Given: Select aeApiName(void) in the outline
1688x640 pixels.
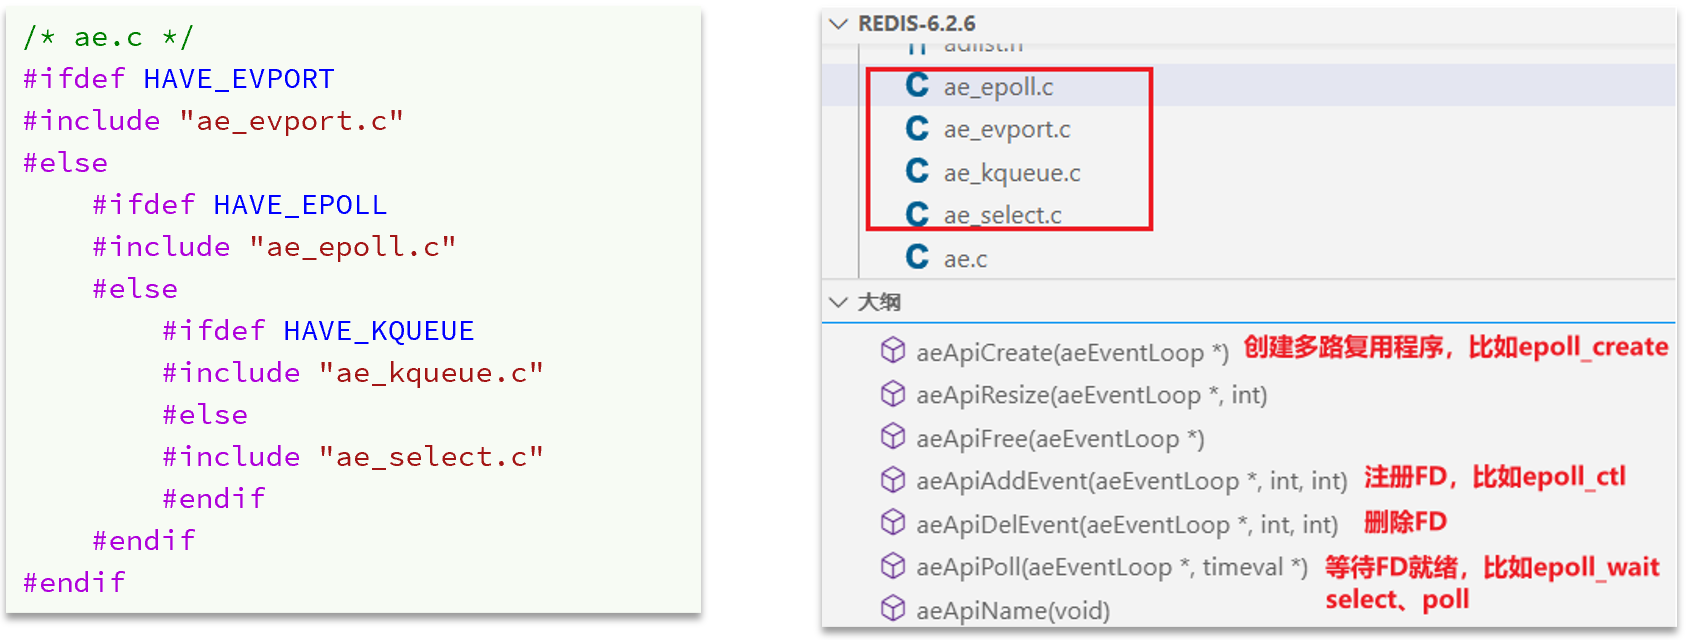Looking at the screenshot, I should [x=1013, y=610].
